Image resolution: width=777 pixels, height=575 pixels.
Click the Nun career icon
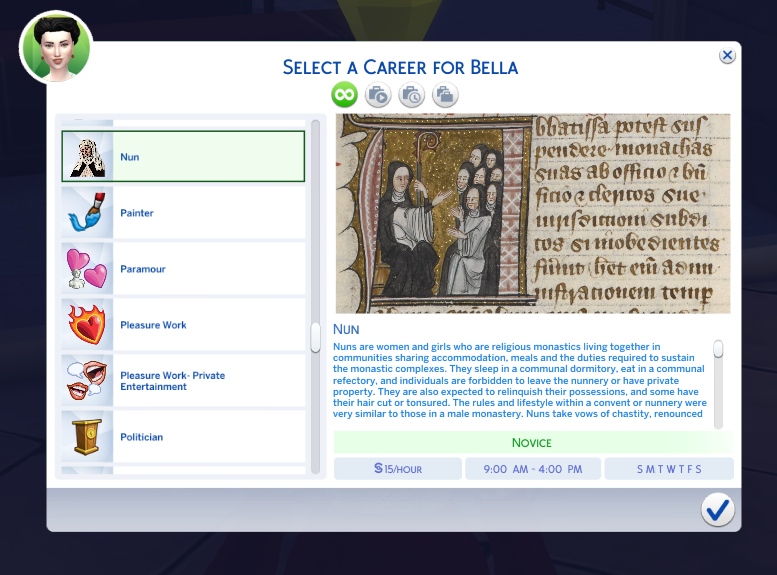pyautogui.click(x=87, y=157)
